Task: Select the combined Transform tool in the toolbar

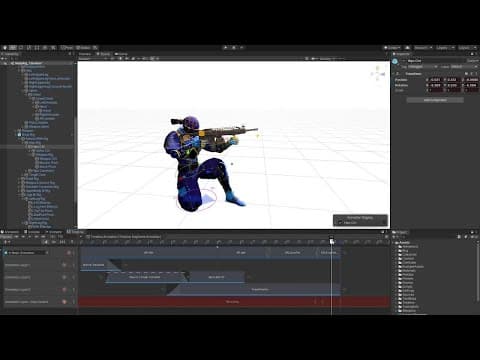Action: coord(45,48)
